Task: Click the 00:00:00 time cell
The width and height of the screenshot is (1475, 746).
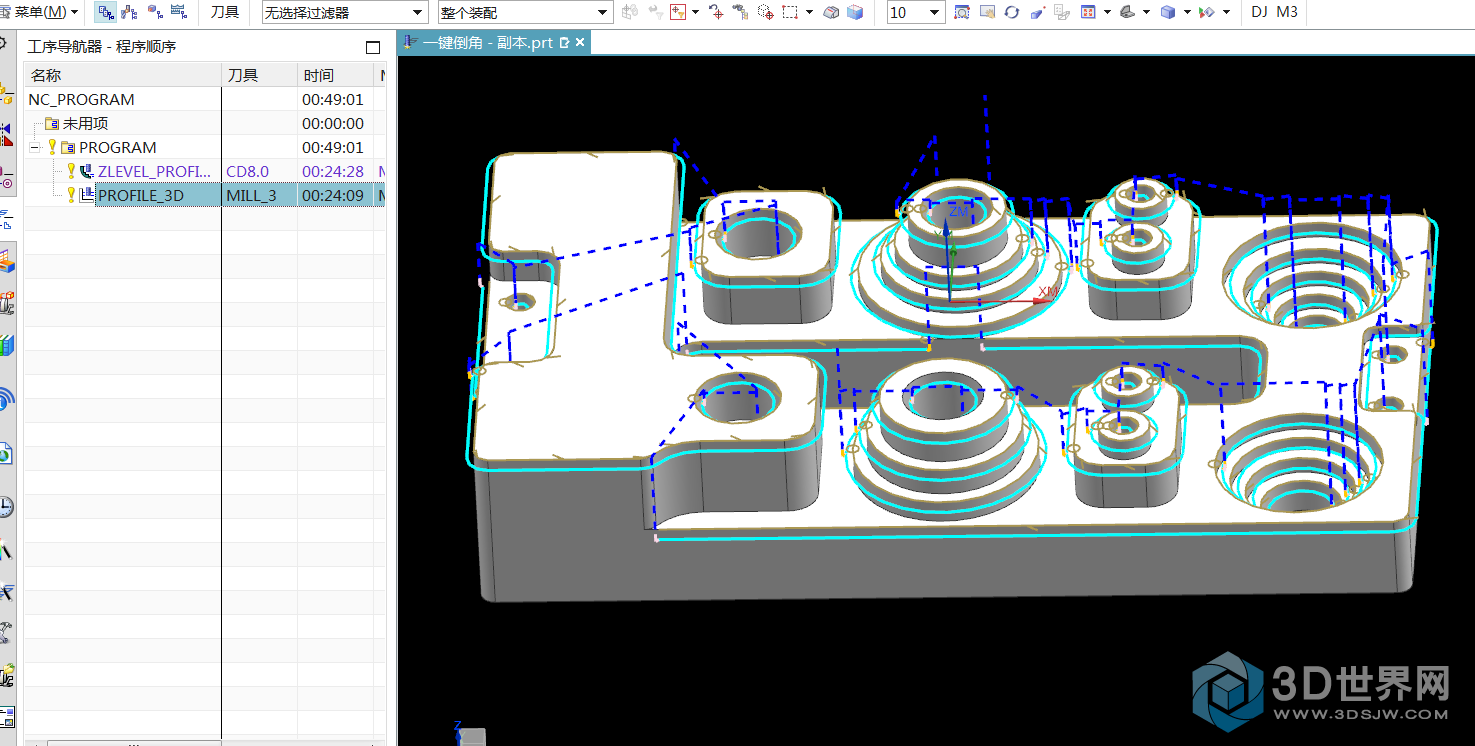Action: click(x=333, y=123)
